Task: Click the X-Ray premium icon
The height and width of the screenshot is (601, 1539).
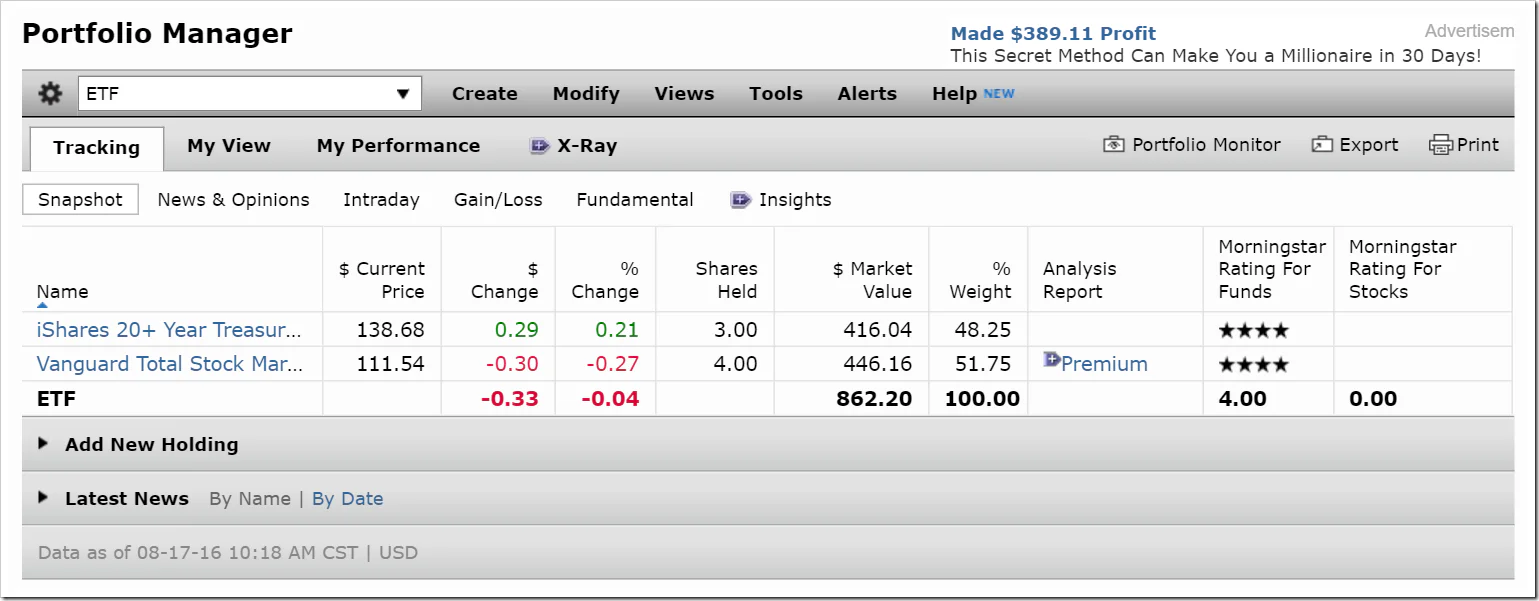Action: coord(540,146)
